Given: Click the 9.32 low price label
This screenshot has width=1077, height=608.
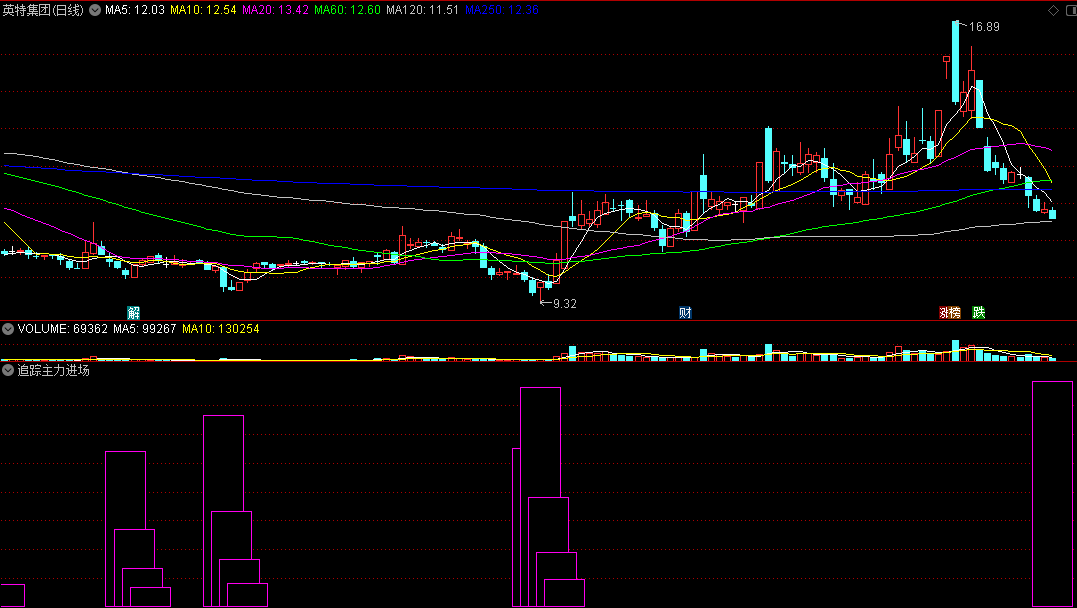Looking at the screenshot, I should [x=565, y=304].
